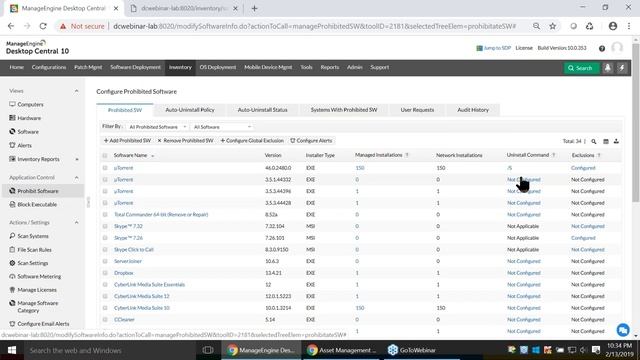
Task: Open Alerts in sidebar
Action: 24,145
